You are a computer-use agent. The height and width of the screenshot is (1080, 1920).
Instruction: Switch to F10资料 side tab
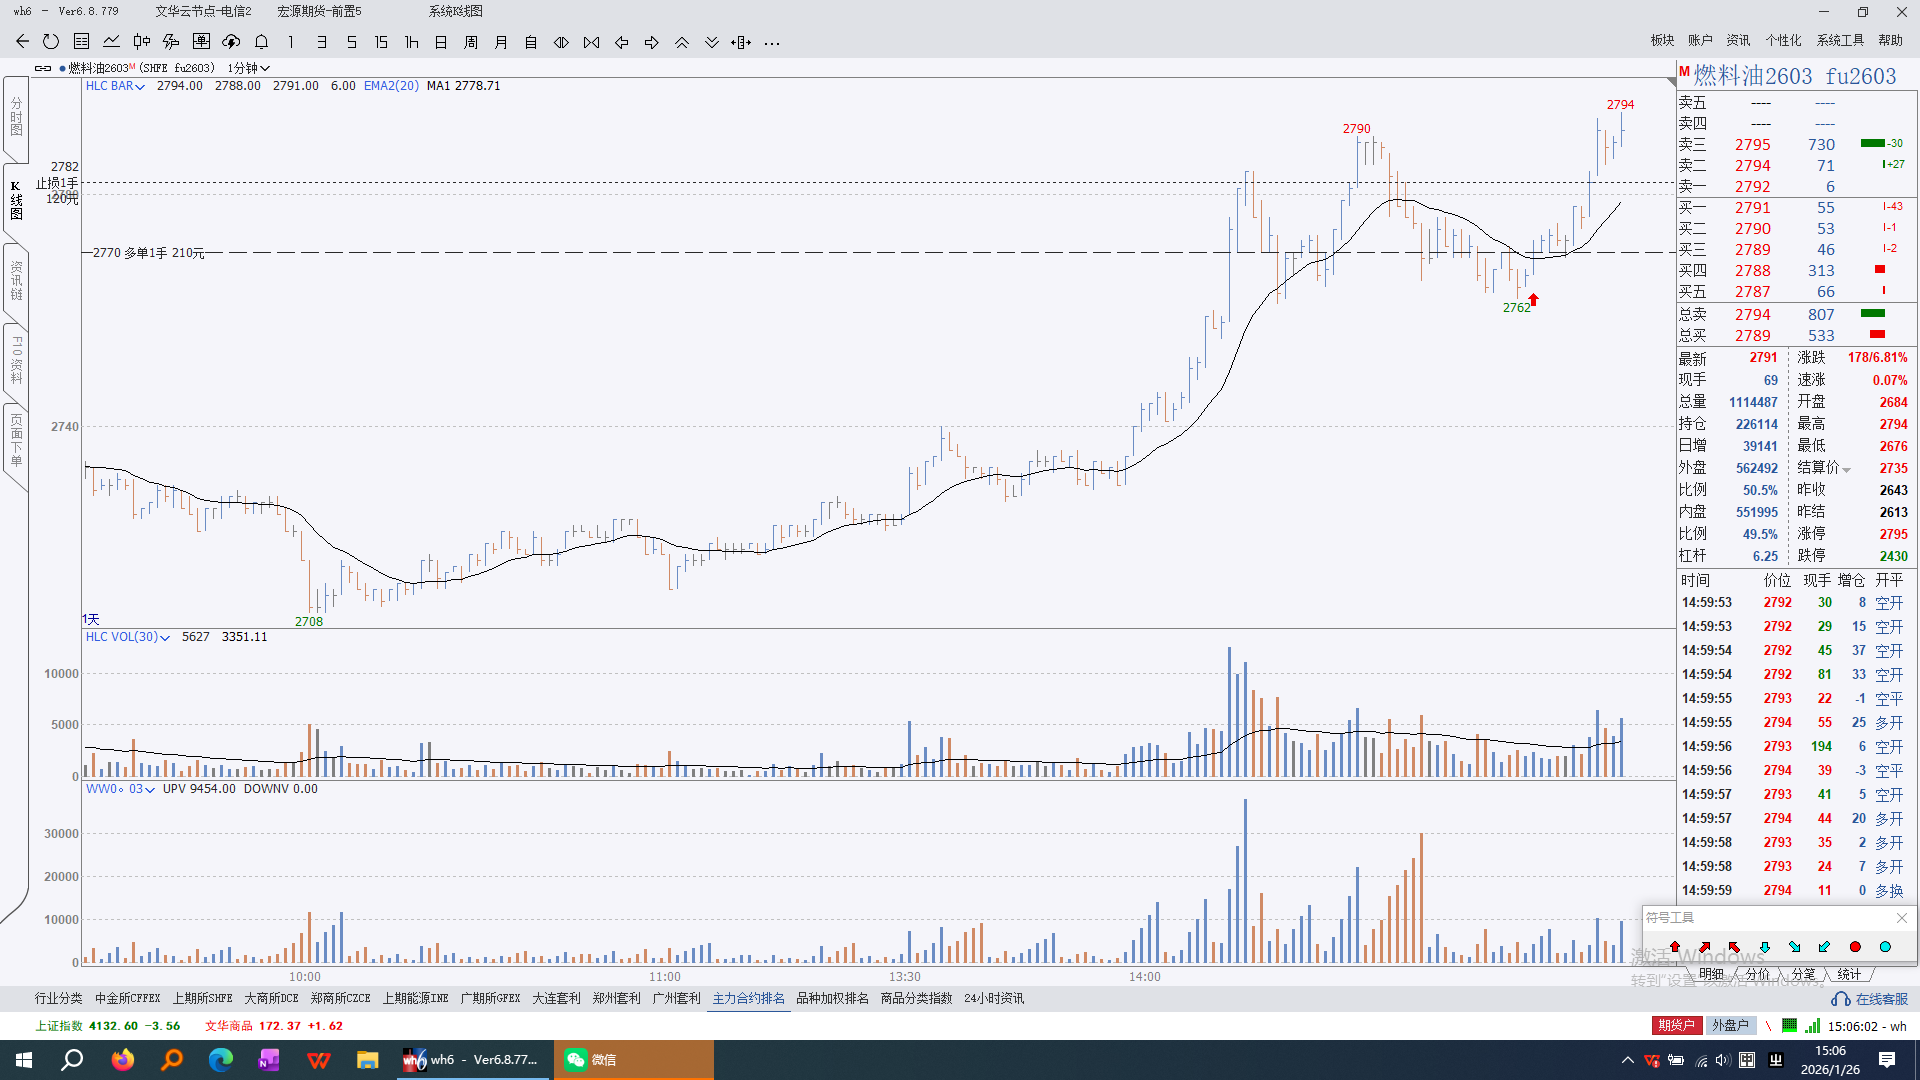tap(16, 360)
